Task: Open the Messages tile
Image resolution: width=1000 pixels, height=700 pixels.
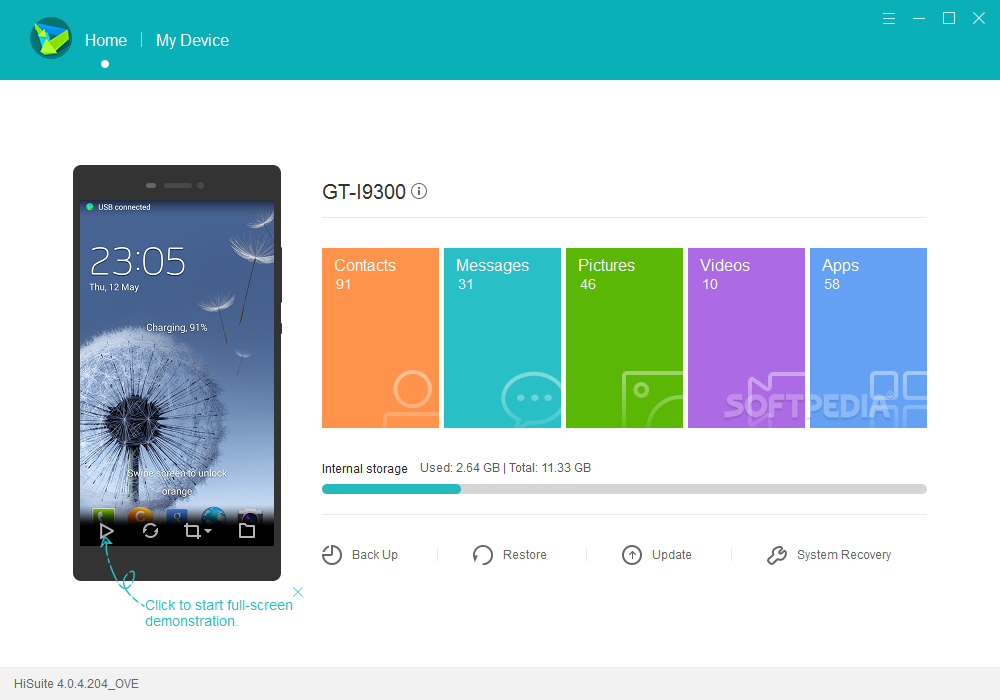Action: (x=502, y=338)
